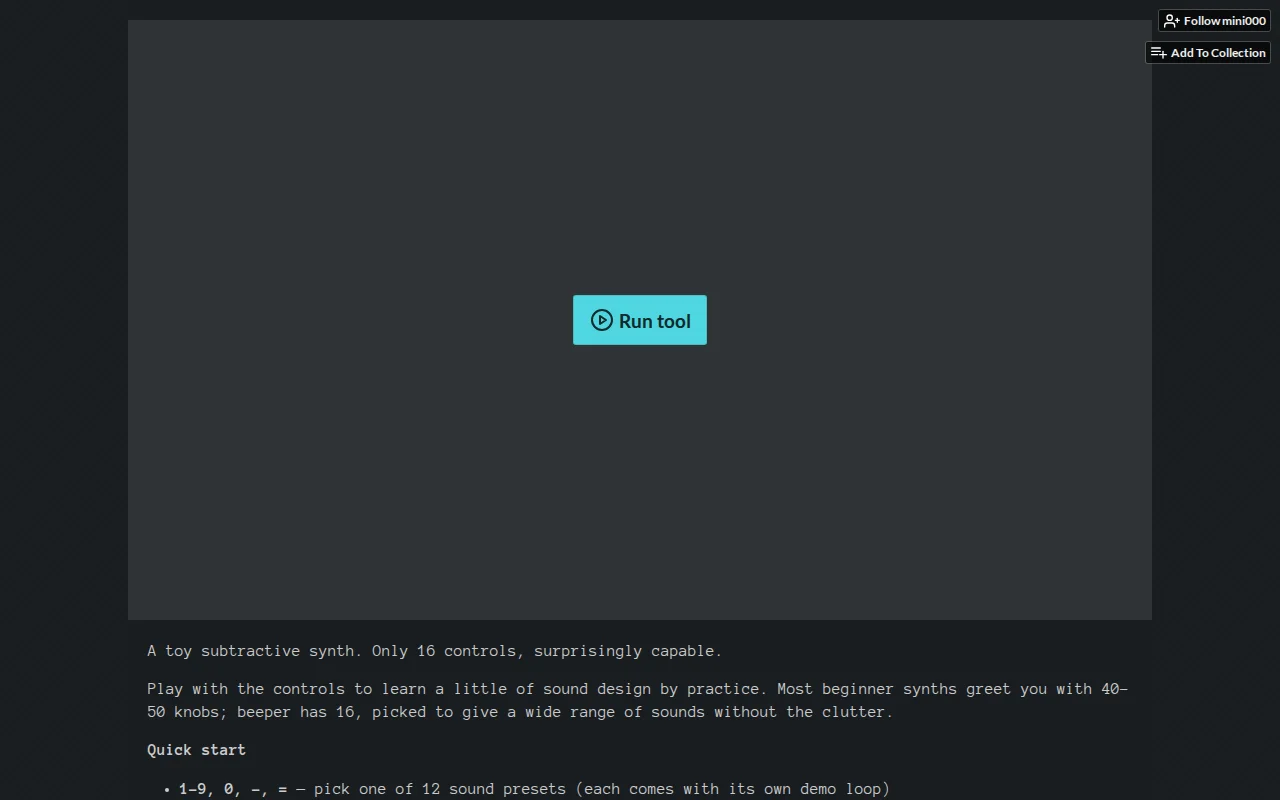Click the Run tool button

(640, 320)
